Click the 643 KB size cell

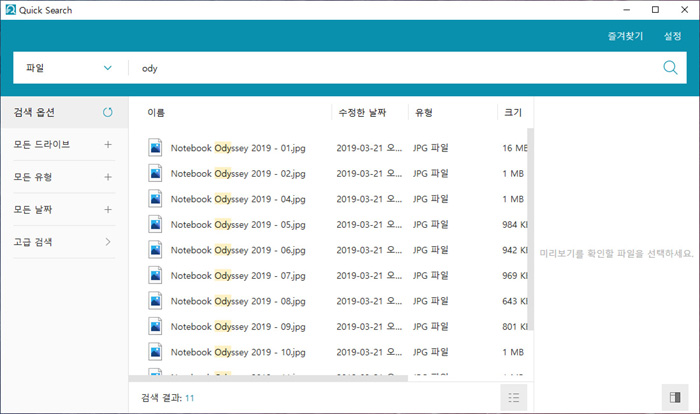coord(515,301)
